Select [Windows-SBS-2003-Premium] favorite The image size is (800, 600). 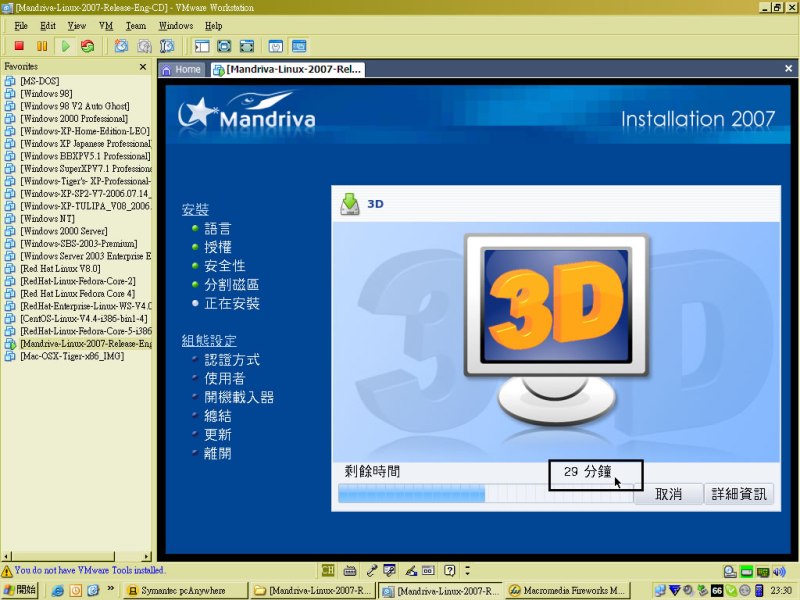tap(79, 243)
